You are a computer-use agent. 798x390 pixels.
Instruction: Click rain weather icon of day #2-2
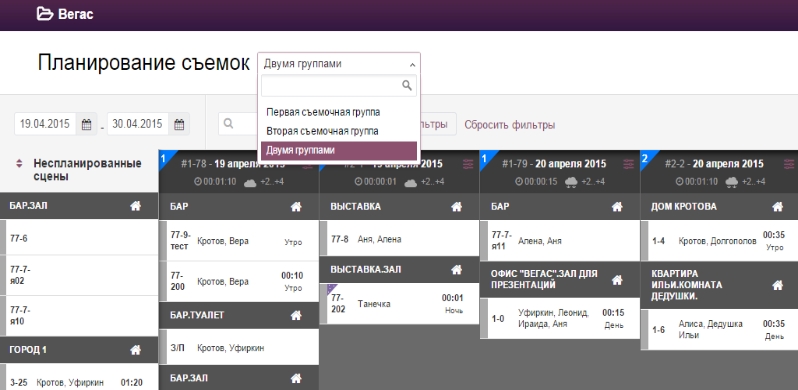point(732,182)
